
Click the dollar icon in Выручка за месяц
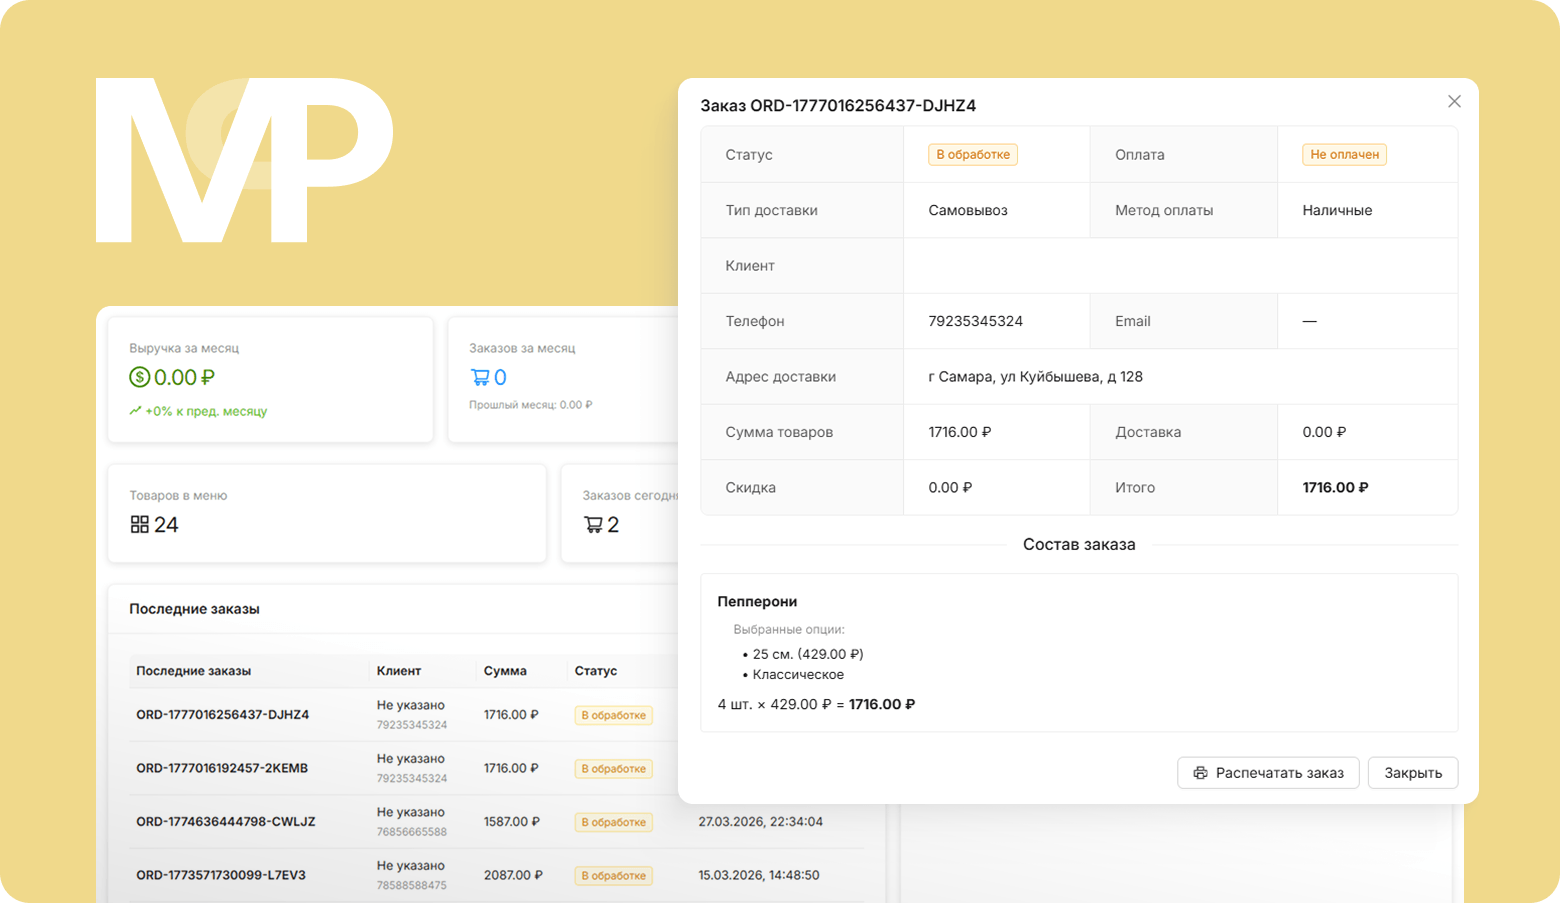point(139,377)
